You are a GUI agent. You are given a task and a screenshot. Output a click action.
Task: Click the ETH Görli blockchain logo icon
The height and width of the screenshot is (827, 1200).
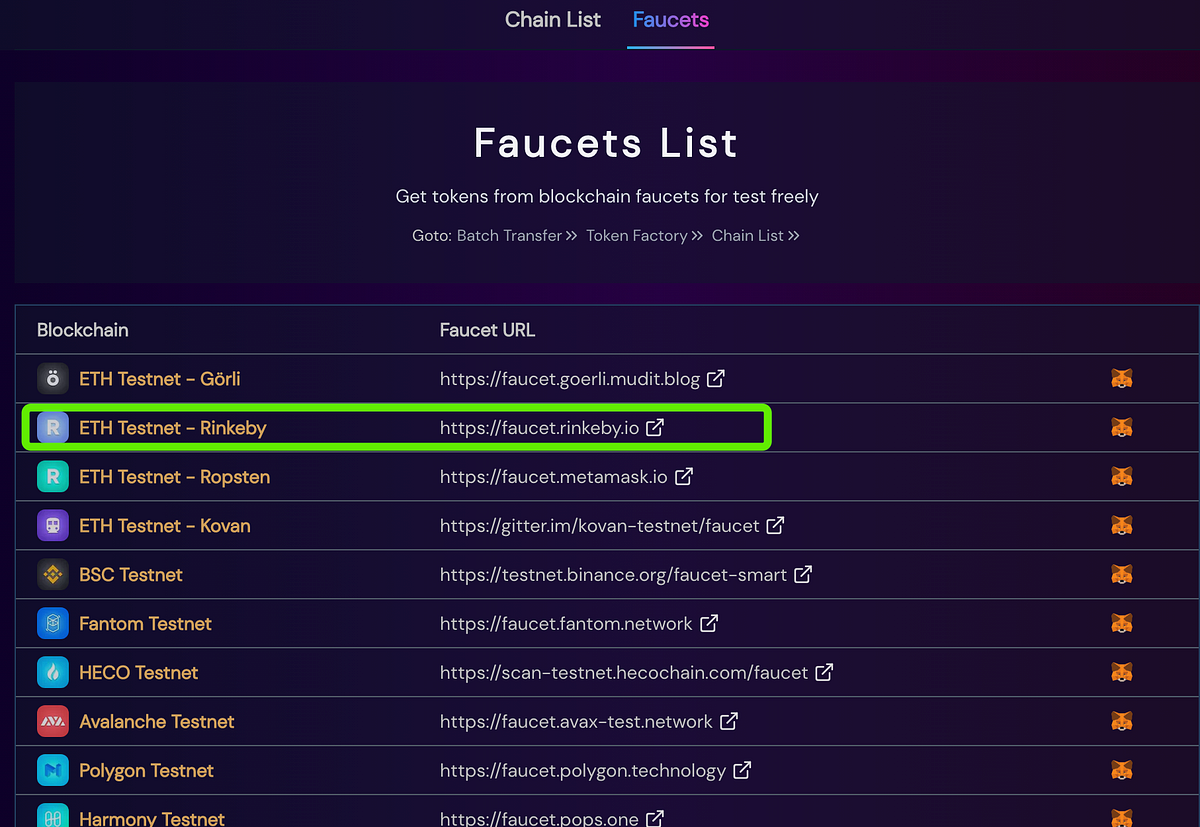coord(52,378)
